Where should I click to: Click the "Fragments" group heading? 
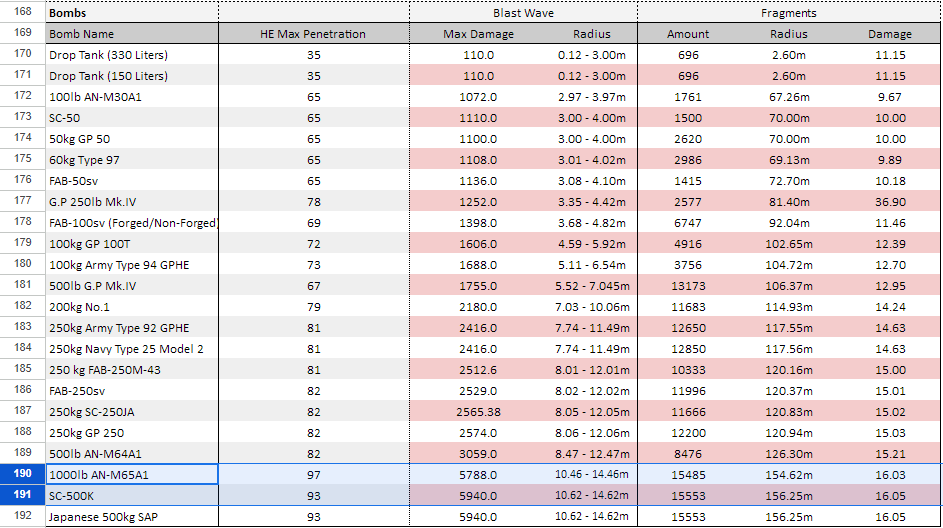(788, 13)
